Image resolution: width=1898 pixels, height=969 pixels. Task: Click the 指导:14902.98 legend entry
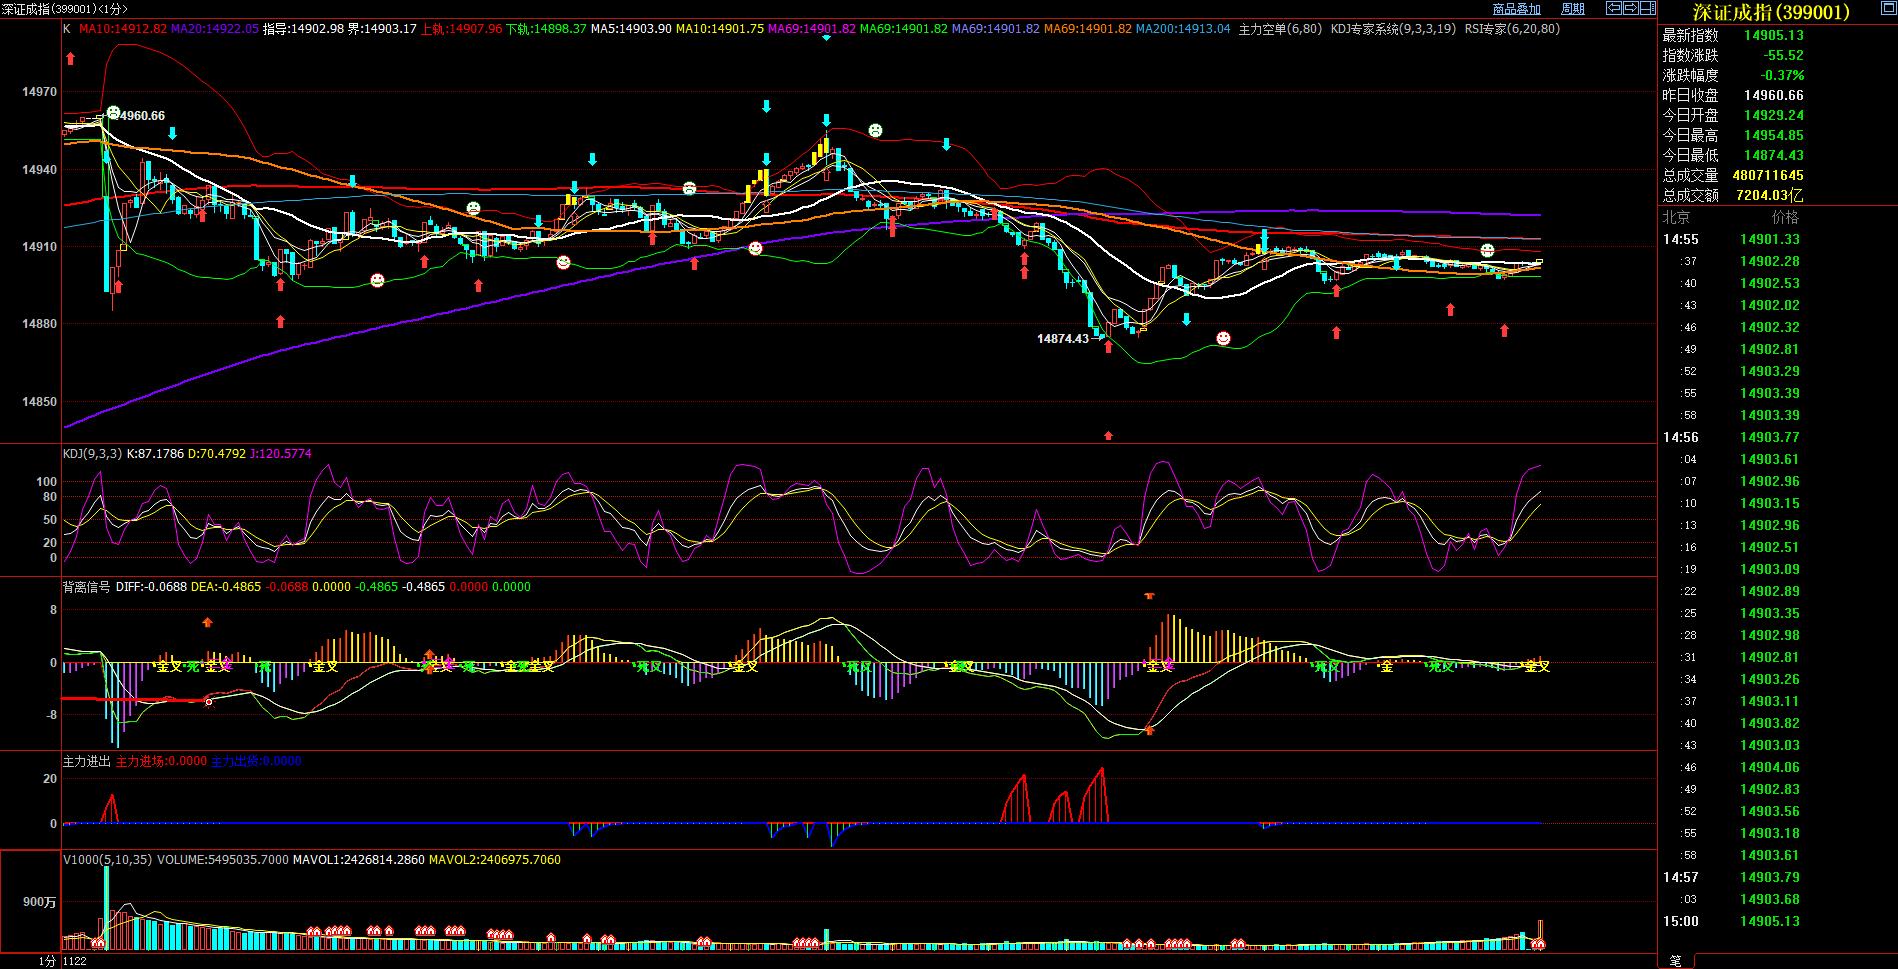(x=303, y=29)
